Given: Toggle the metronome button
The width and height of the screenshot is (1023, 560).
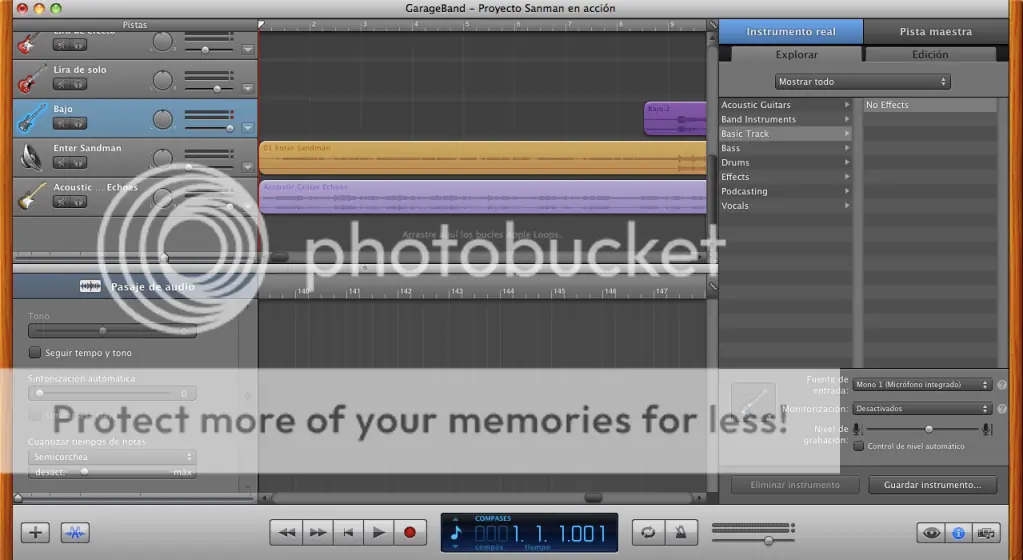Looking at the screenshot, I should coord(680,533).
